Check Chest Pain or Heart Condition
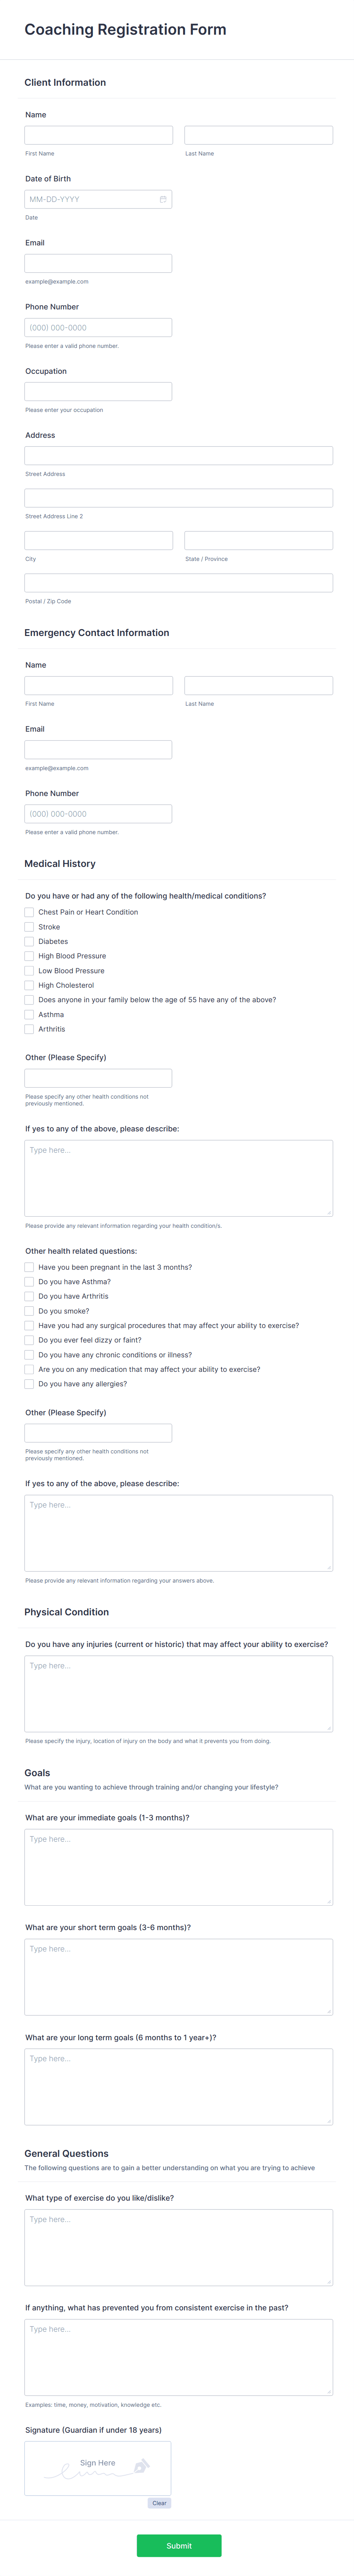 (x=29, y=912)
